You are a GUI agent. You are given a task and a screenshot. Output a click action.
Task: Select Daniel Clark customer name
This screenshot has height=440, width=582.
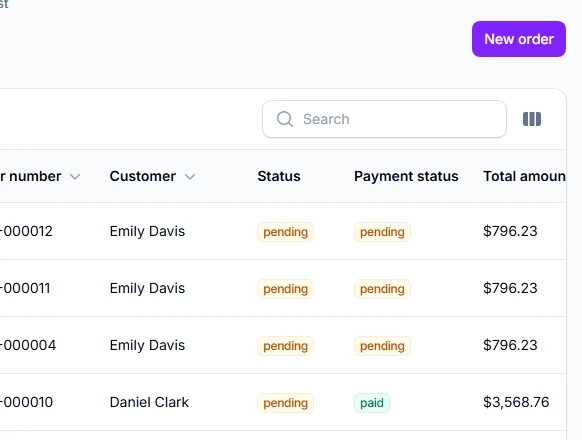tap(149, 402)
